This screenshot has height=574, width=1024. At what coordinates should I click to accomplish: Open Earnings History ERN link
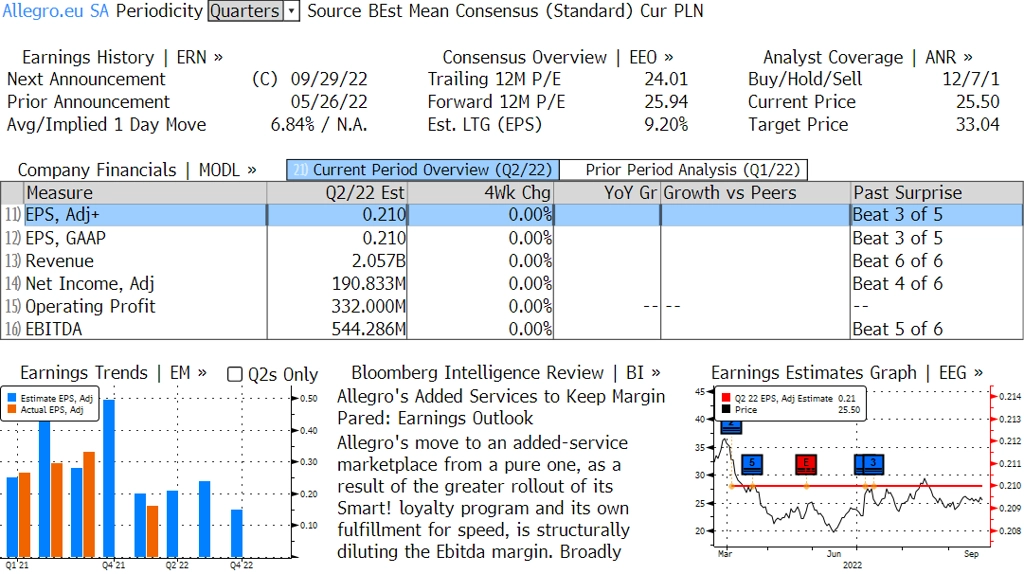(x=122, y=57)
